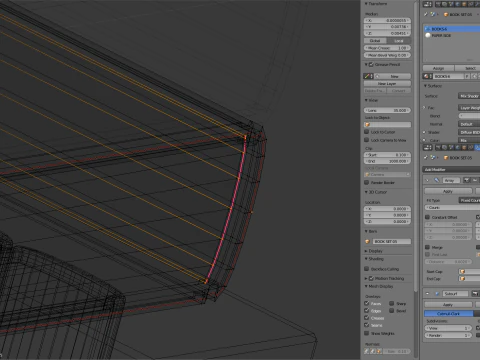Collapse the Item panel
Screen dimensions: 480x360
point(366,231)
